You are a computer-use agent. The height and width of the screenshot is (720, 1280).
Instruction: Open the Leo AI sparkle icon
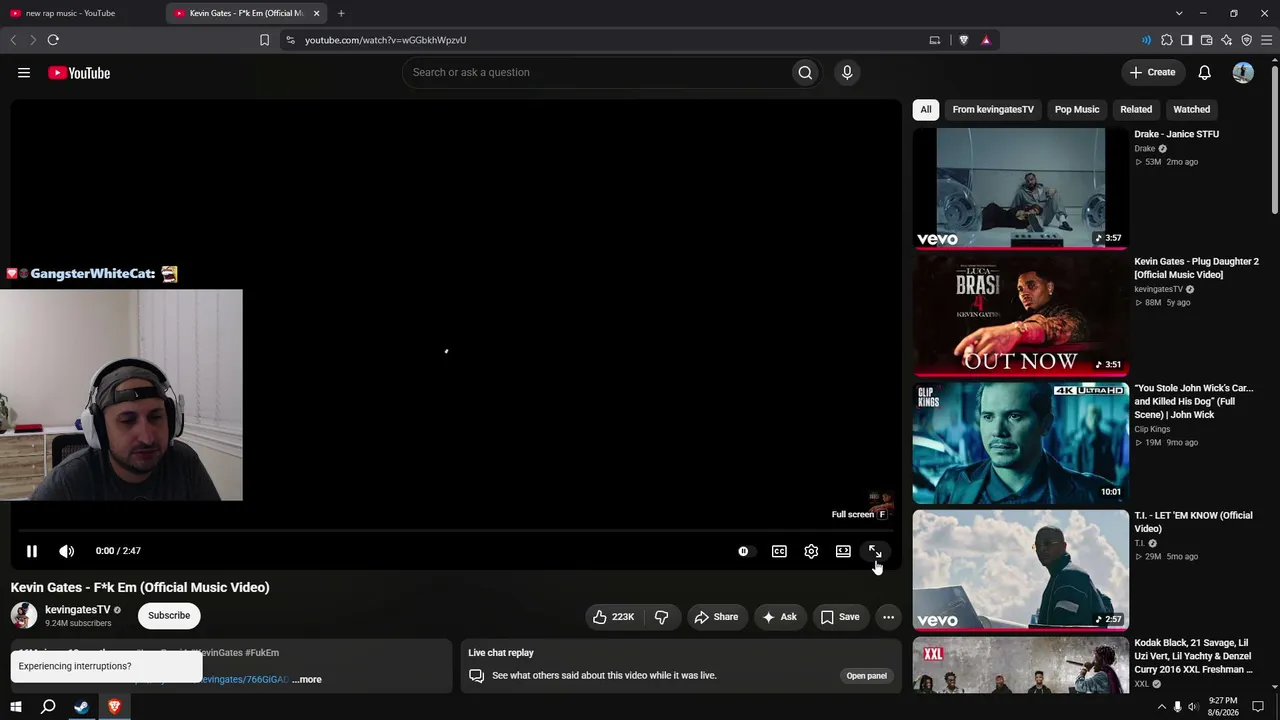coord(1226,40)
